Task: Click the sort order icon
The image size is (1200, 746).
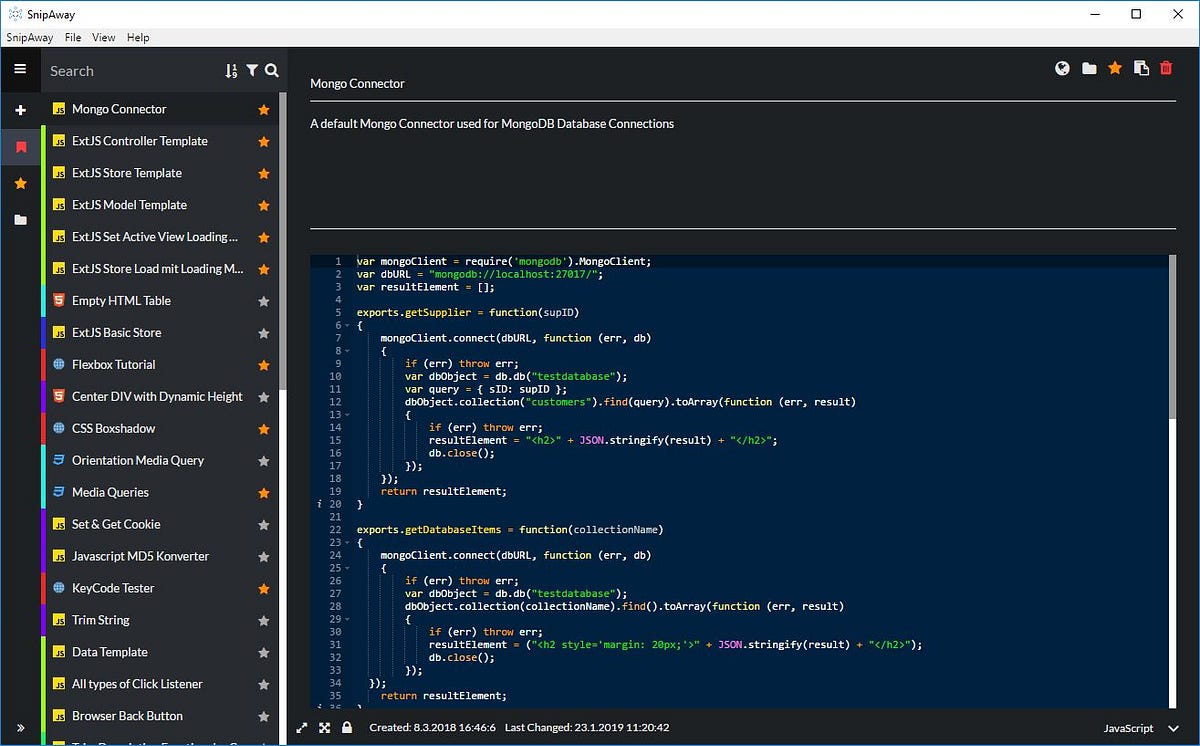Action: 231,71
